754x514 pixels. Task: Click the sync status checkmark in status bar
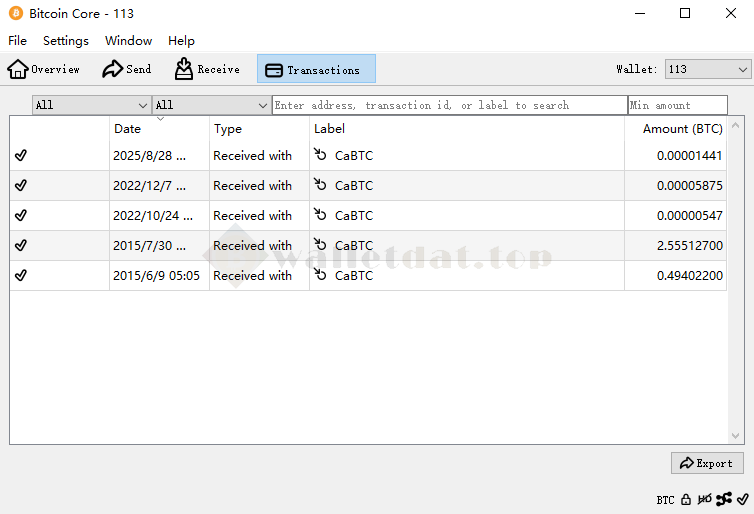[742, 499]
